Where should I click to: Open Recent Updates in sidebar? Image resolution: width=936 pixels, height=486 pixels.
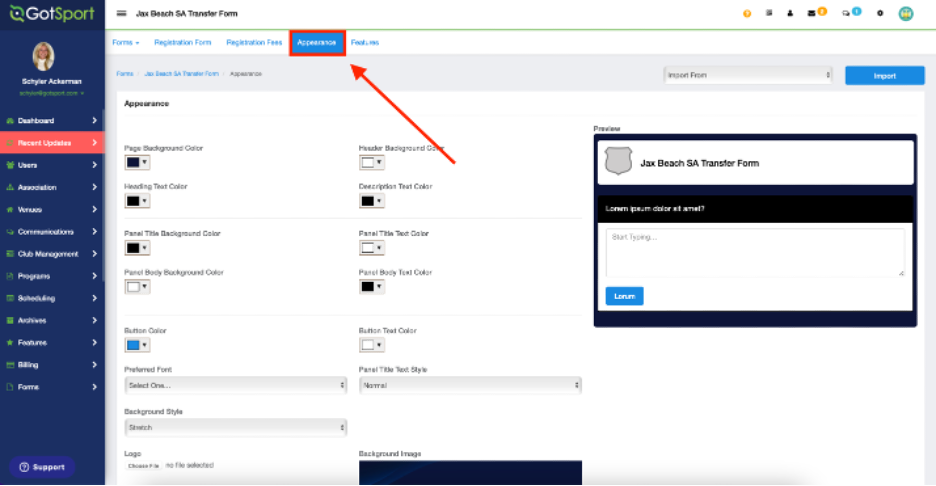tap(52, 143)
